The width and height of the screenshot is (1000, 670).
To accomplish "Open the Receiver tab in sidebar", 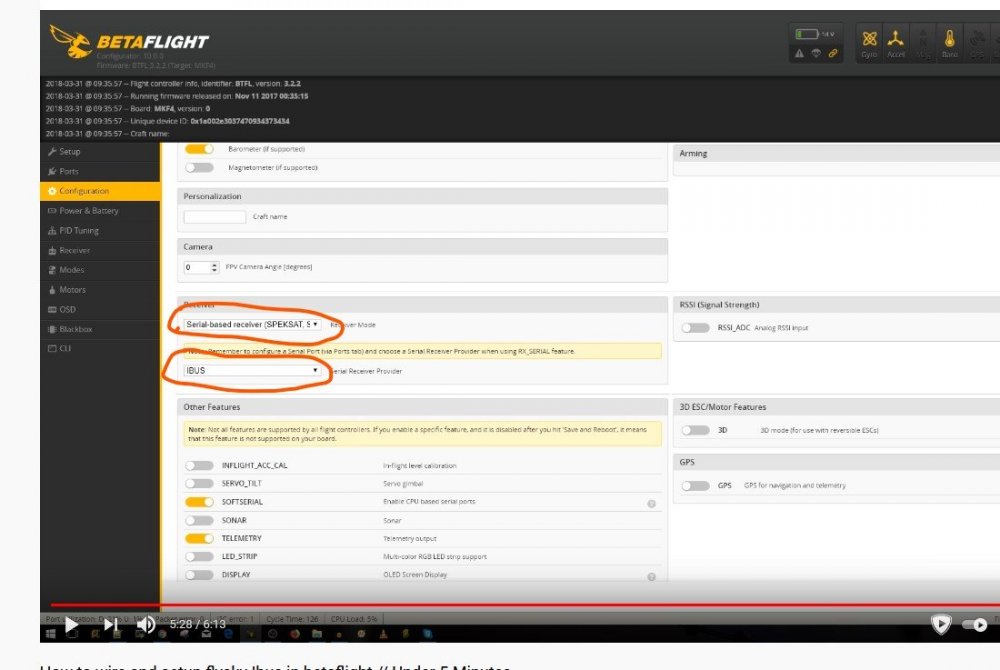I will coord(100,251).
